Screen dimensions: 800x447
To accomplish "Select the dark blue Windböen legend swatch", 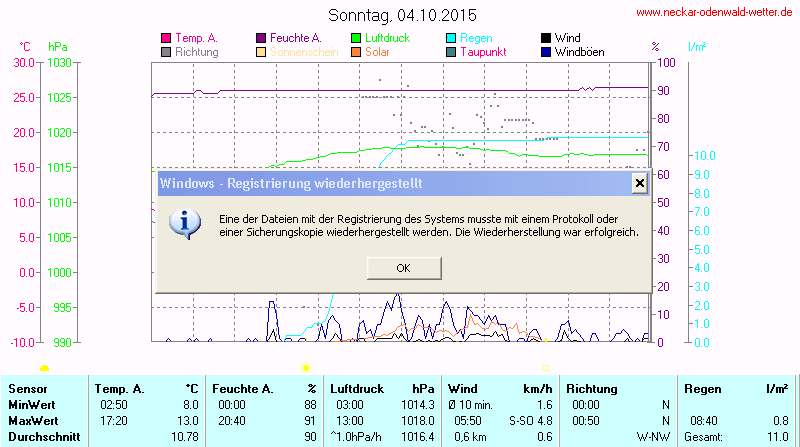I will tap(546, 51).
